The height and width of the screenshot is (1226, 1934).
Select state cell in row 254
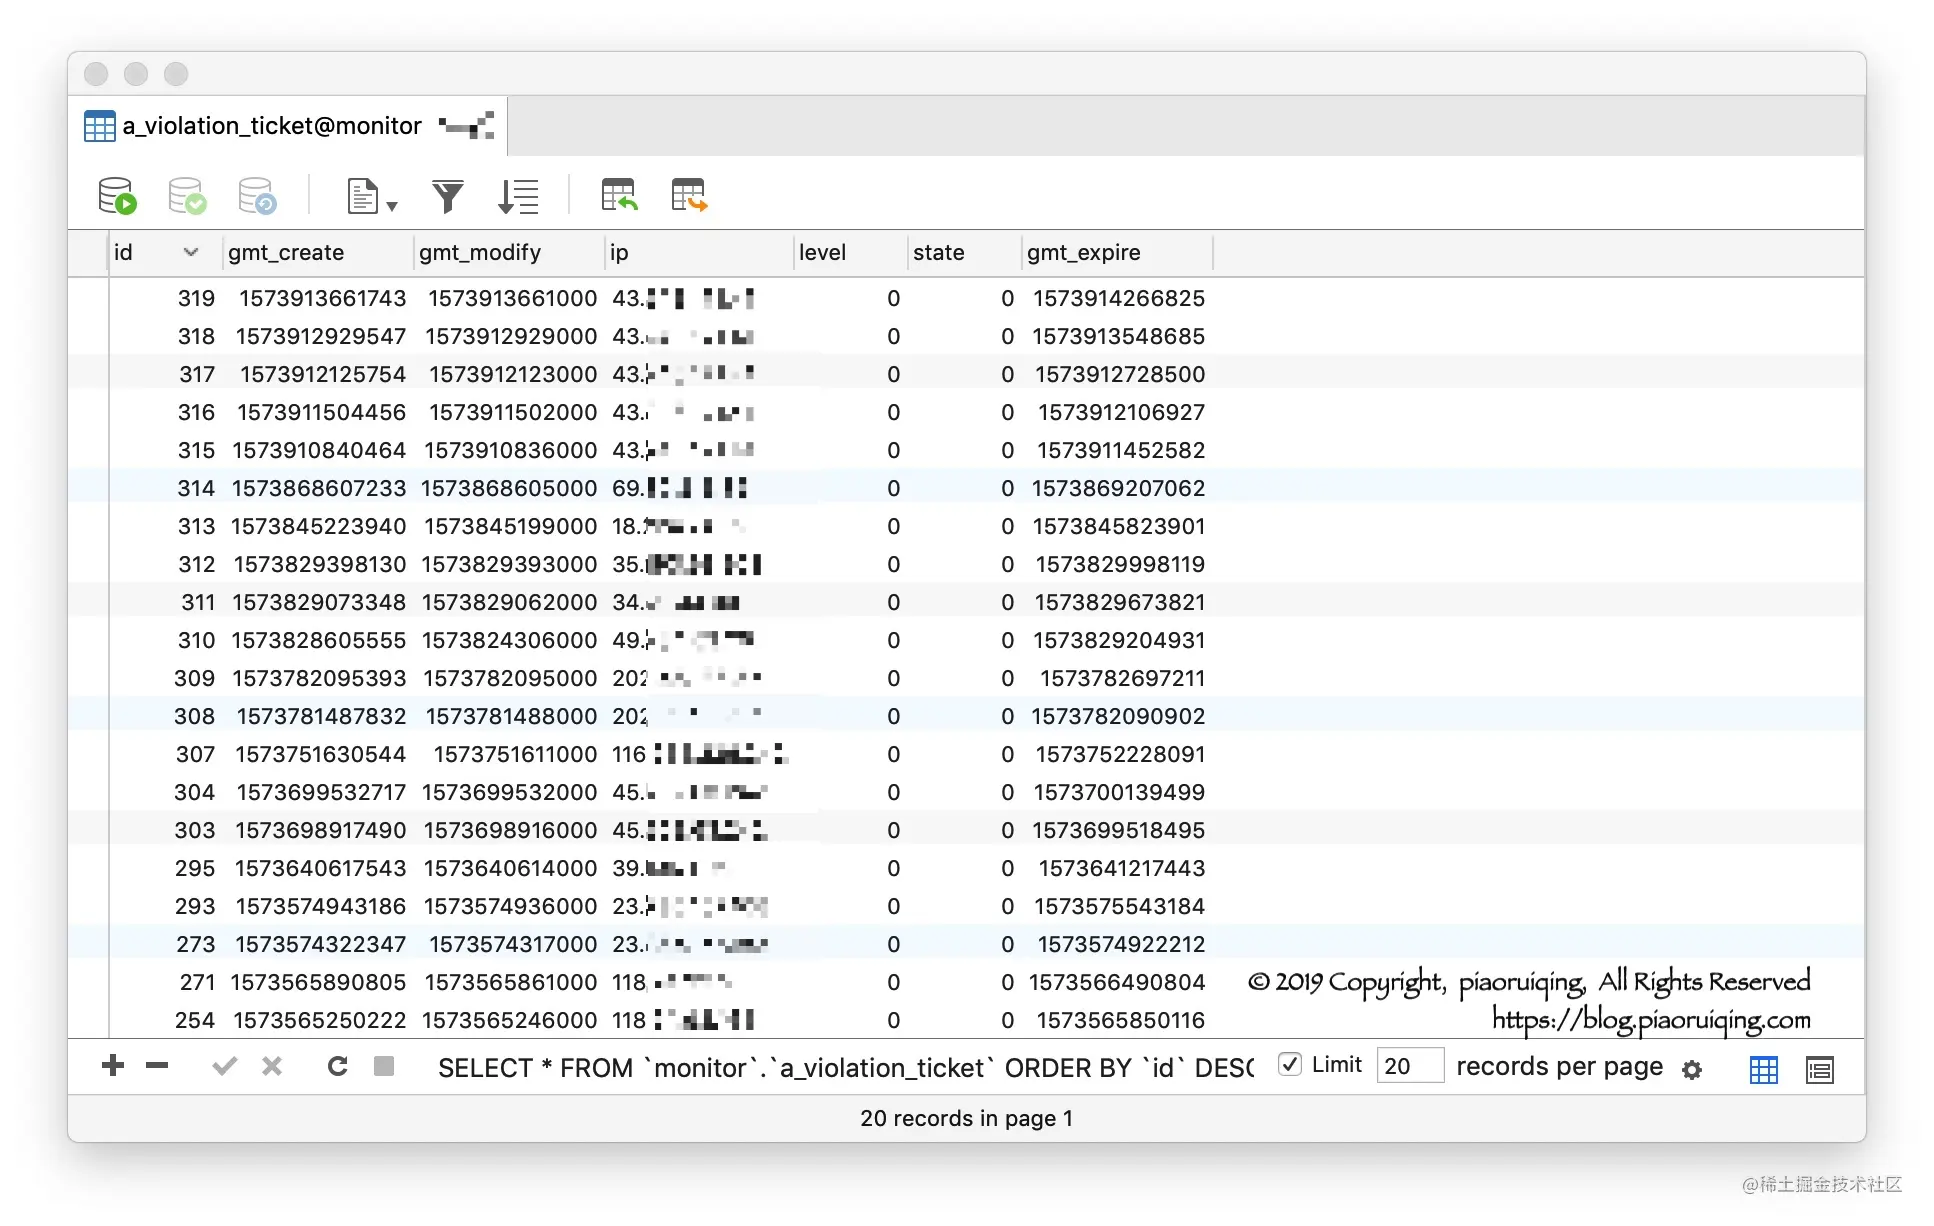[x=965, y=1020]
